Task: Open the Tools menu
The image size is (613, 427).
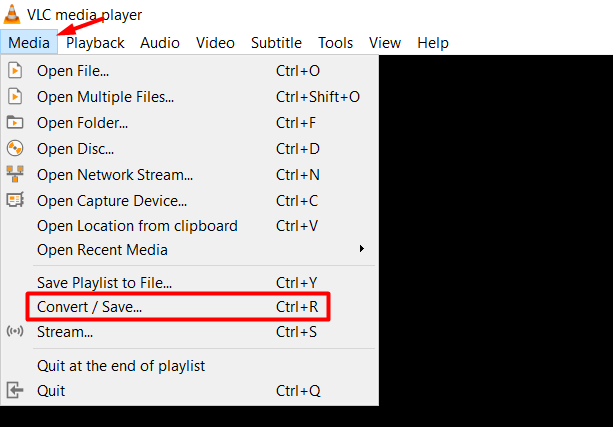Action: [x=335, y=42]
